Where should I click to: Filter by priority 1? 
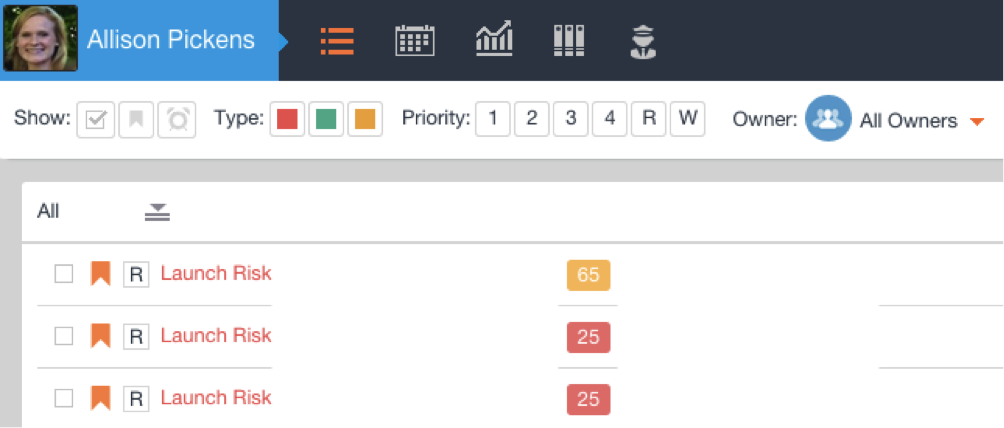pyautogui.click(x=492, y=120)
